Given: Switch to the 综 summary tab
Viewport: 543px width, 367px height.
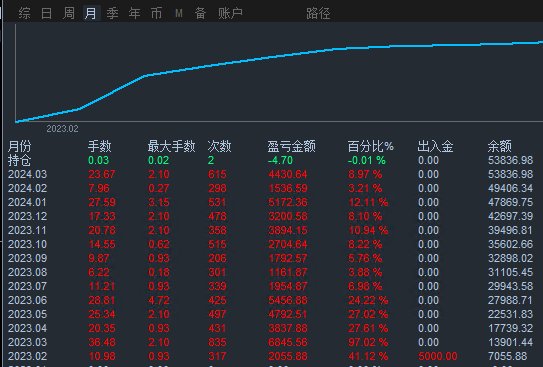Looking at the screenshot, I should (x=24, y=14).
